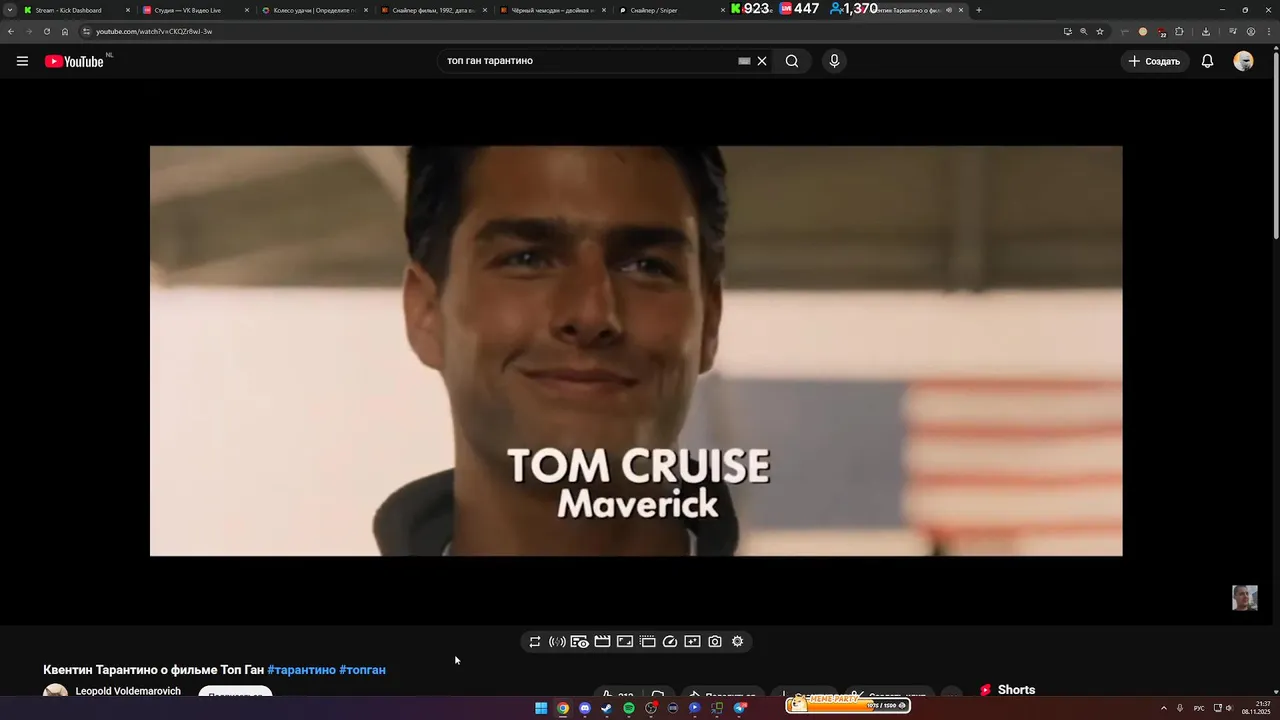Open a new browser tab with plus
1280x720 pixels.
point(978,10)
